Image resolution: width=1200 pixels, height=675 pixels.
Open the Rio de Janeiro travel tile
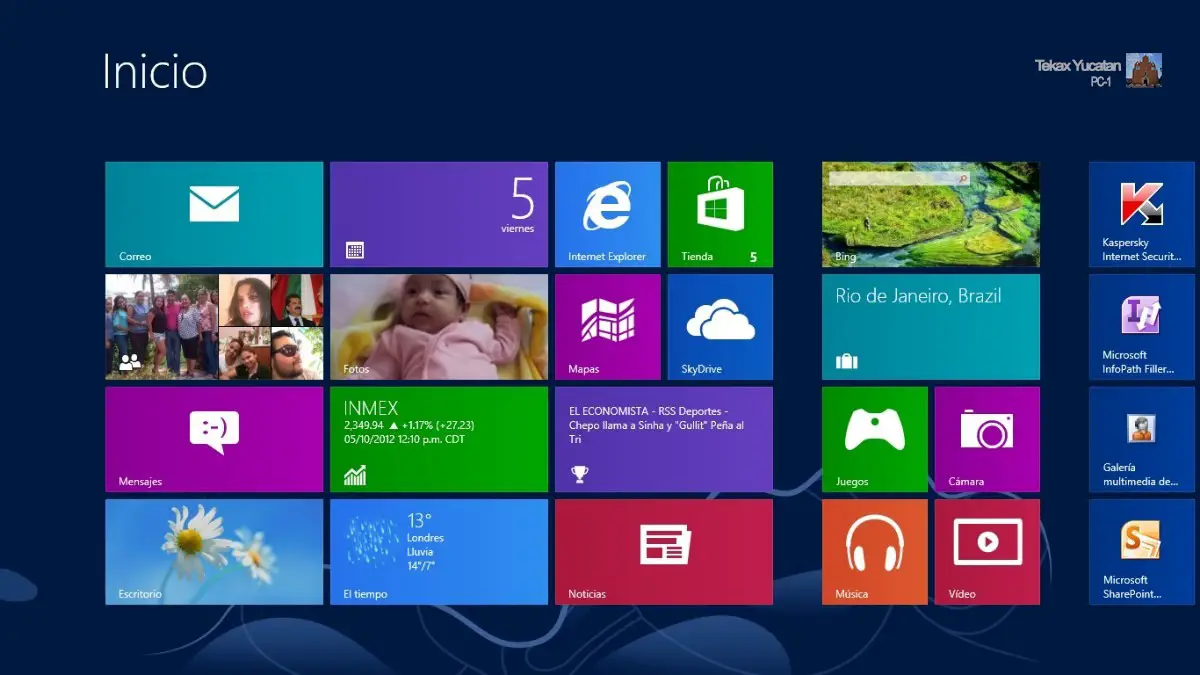click(x=931, y=327)
